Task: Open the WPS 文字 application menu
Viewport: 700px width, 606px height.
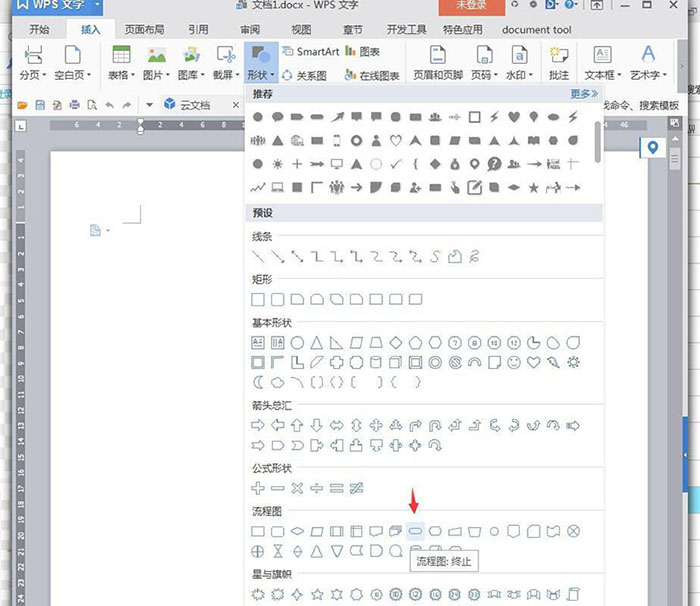Action: (x=57, y=6)
